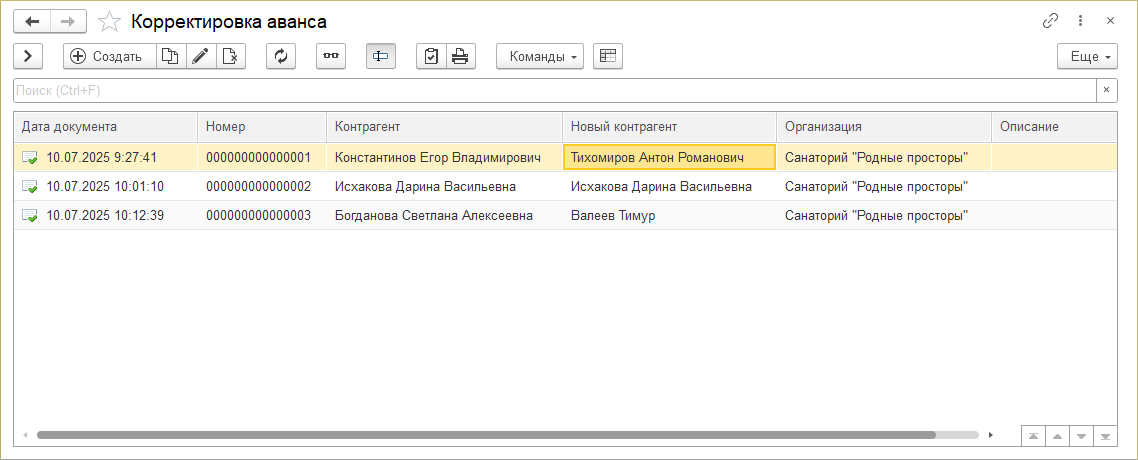Click the mark for deletion icon
This screenshot has width=1138, height=460.
pos(231,57)
